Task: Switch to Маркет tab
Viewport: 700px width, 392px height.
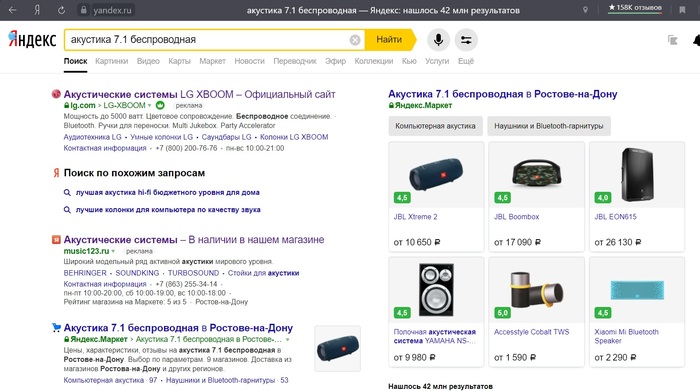Action: click(x=212, y=61)
